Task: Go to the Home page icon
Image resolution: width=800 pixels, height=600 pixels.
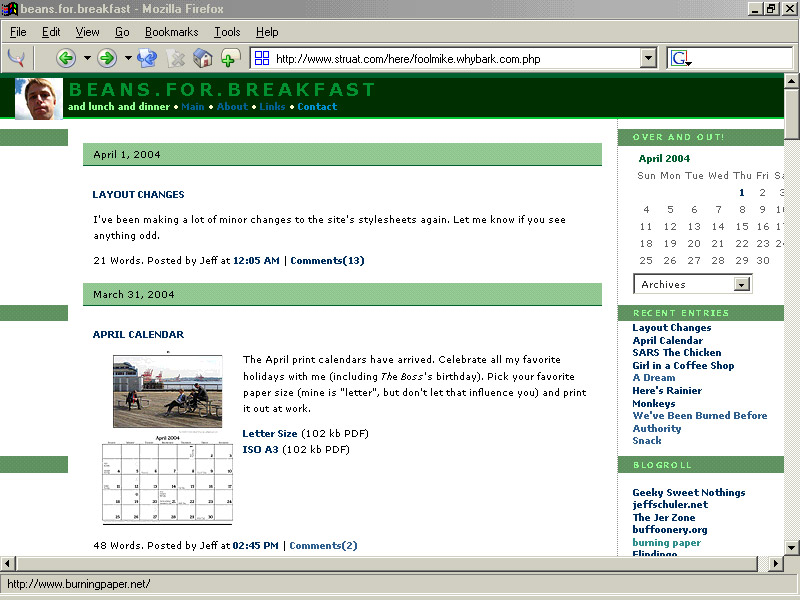Action: click(203, 58)
